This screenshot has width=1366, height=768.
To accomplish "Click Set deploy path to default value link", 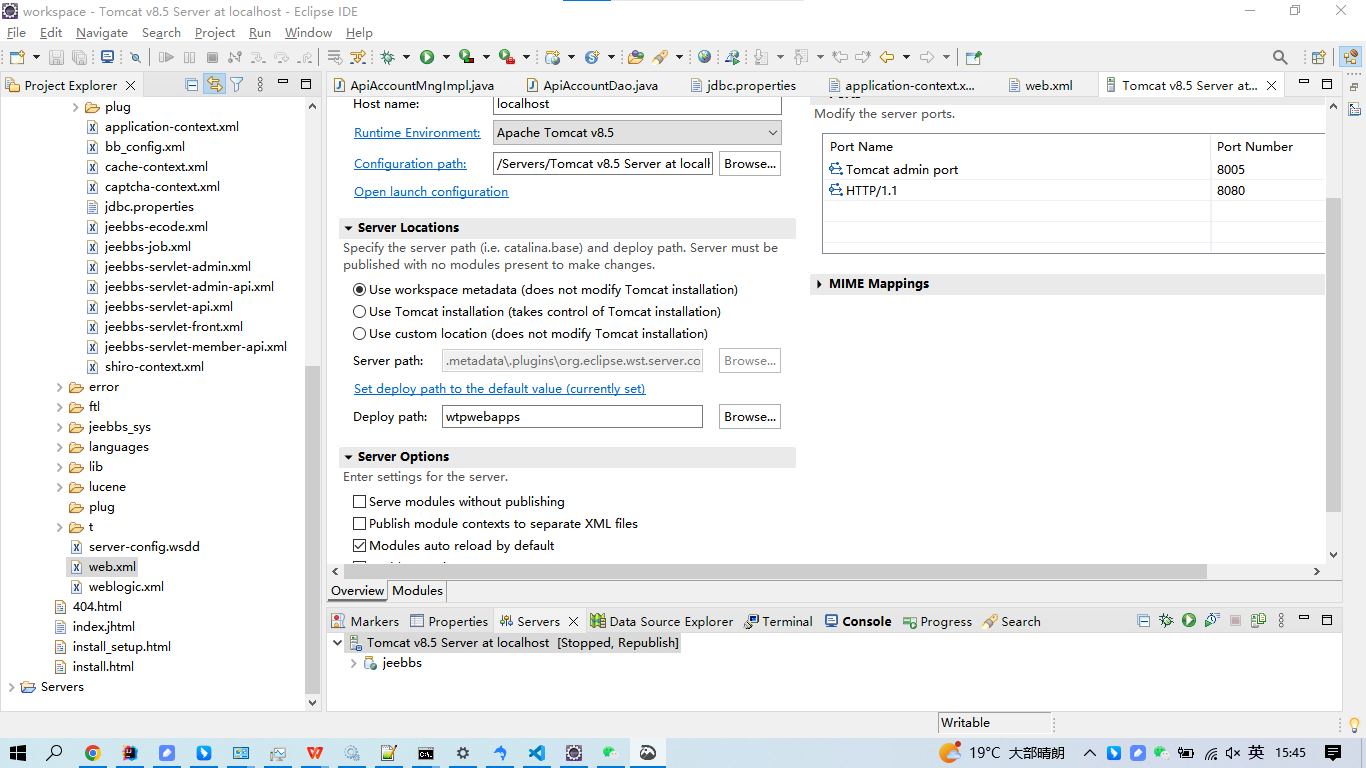I will (499, 389).
